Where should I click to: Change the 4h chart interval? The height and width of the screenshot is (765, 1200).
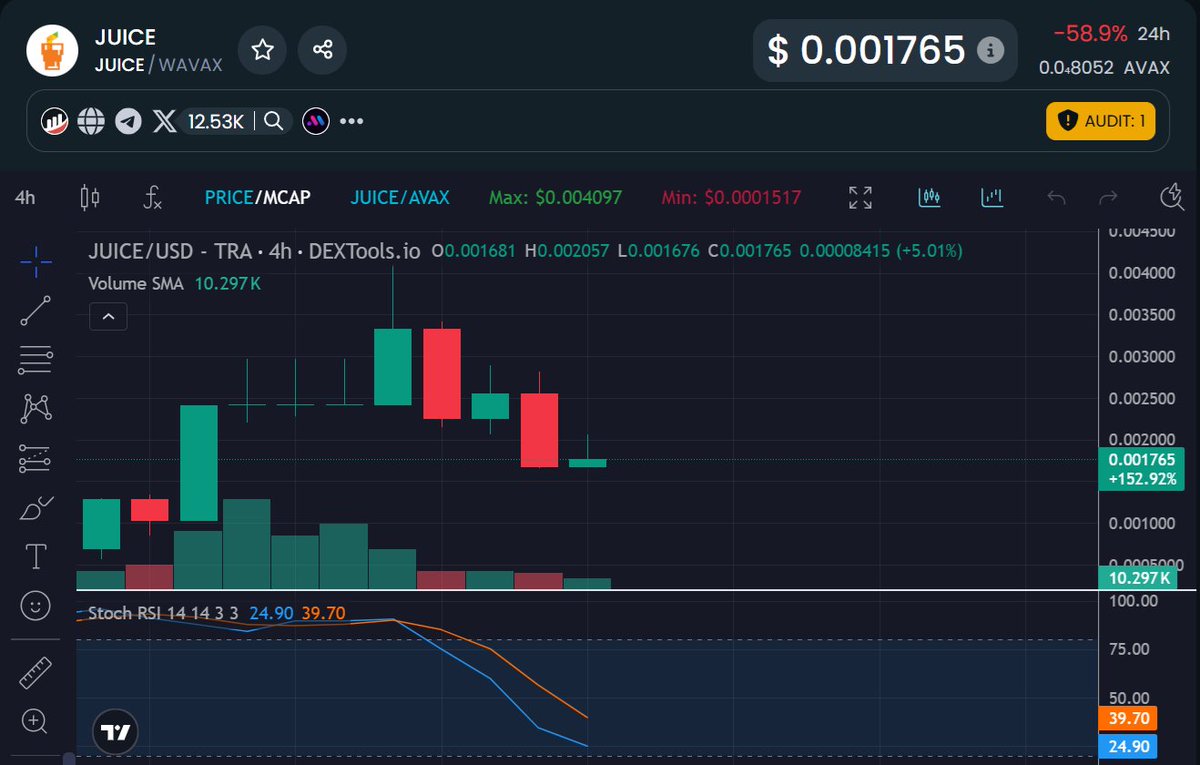pyautogui.click(x=25, y=198)
